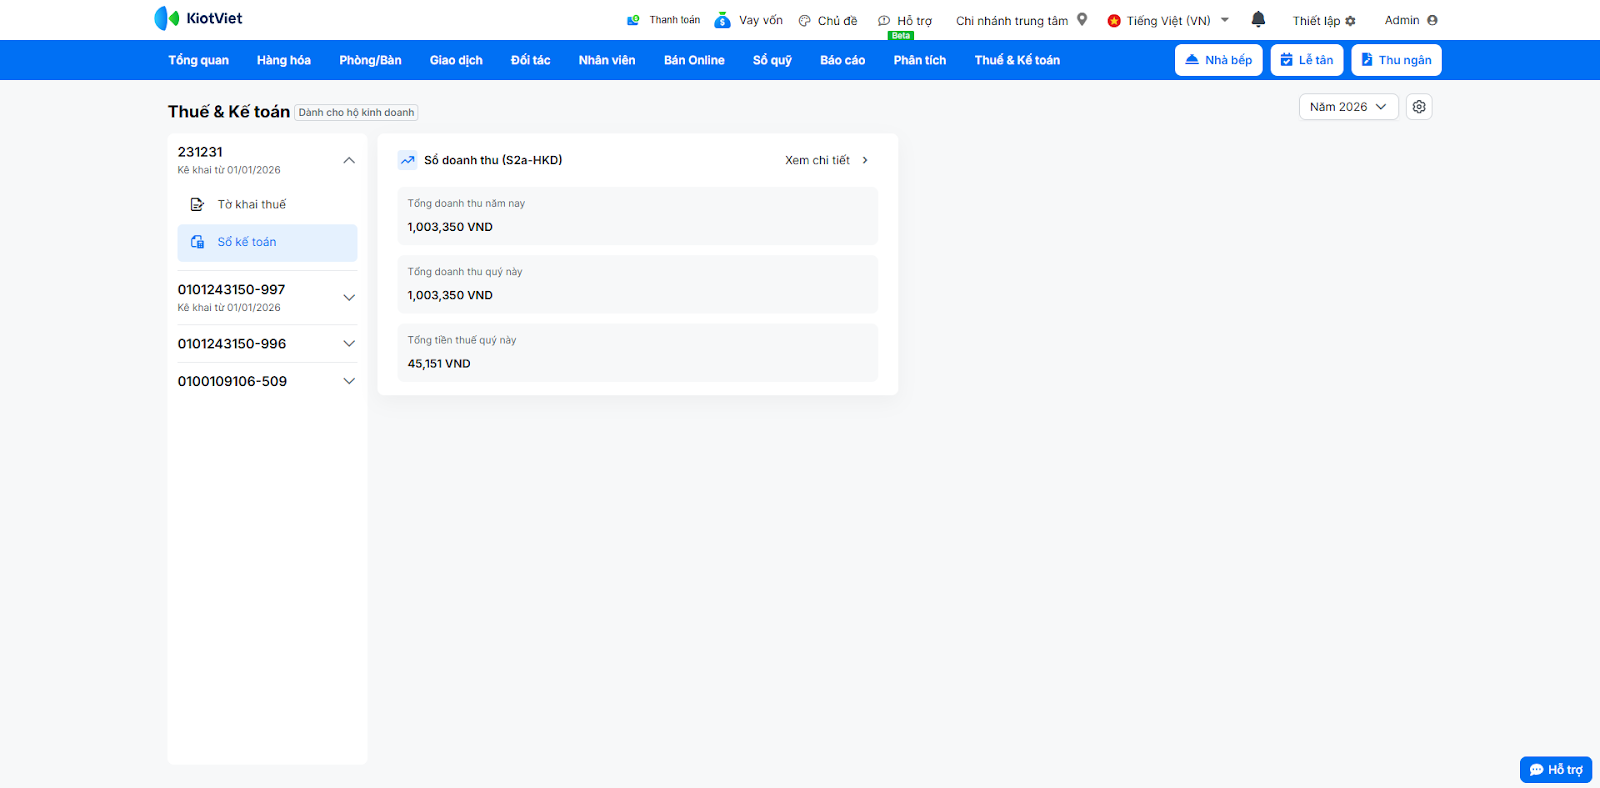Open the Nhân viên menu
Viewport: 1600px width, 788px height.
[x=607, y=60]
